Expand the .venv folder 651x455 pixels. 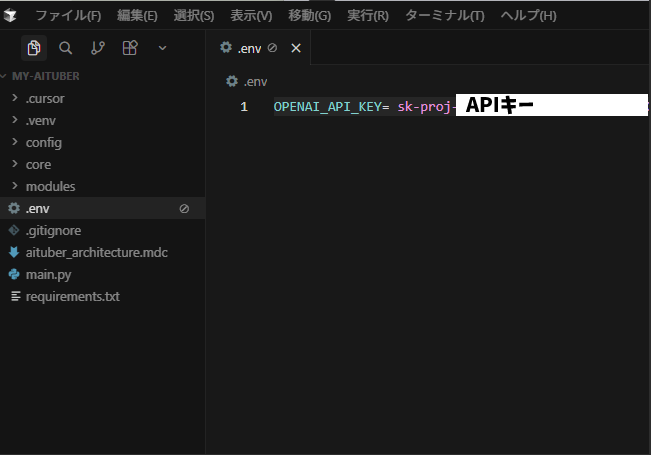coord(43,120)
